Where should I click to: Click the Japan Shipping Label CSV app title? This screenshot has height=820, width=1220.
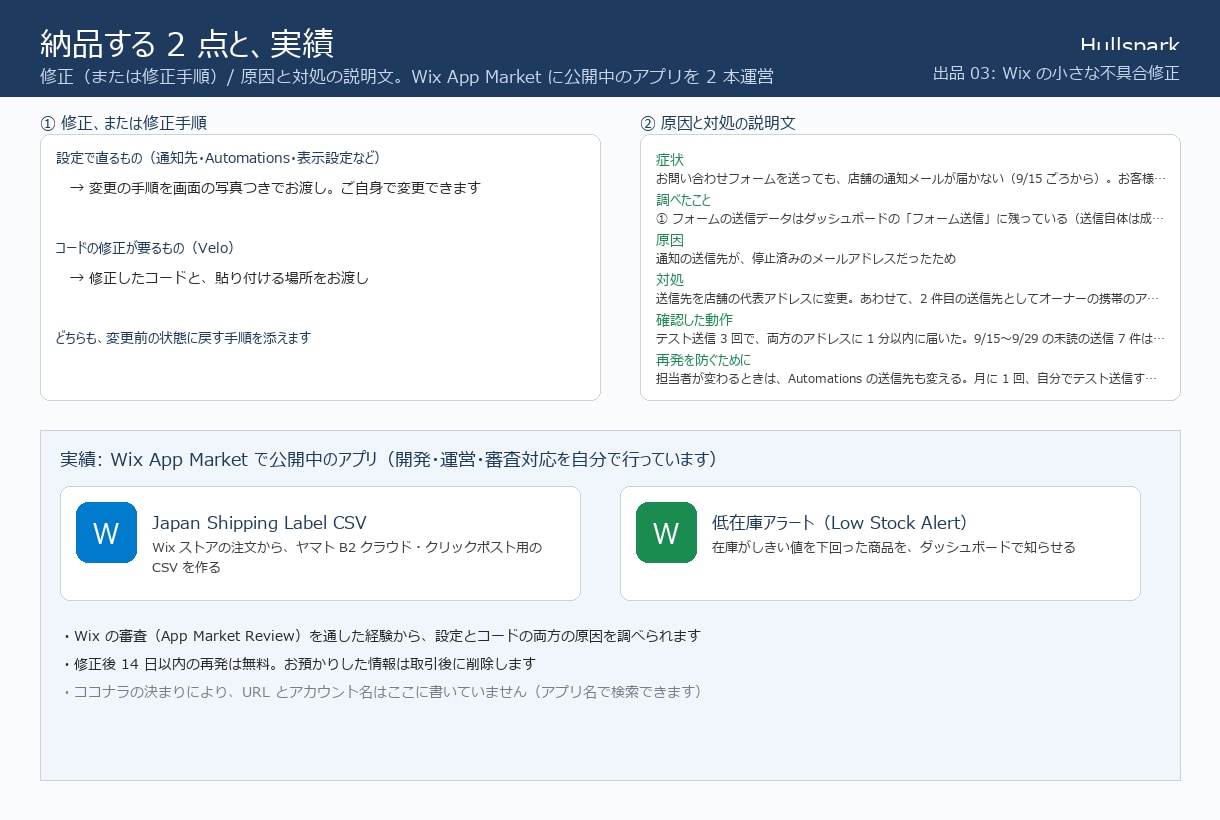tap(259, 523)
